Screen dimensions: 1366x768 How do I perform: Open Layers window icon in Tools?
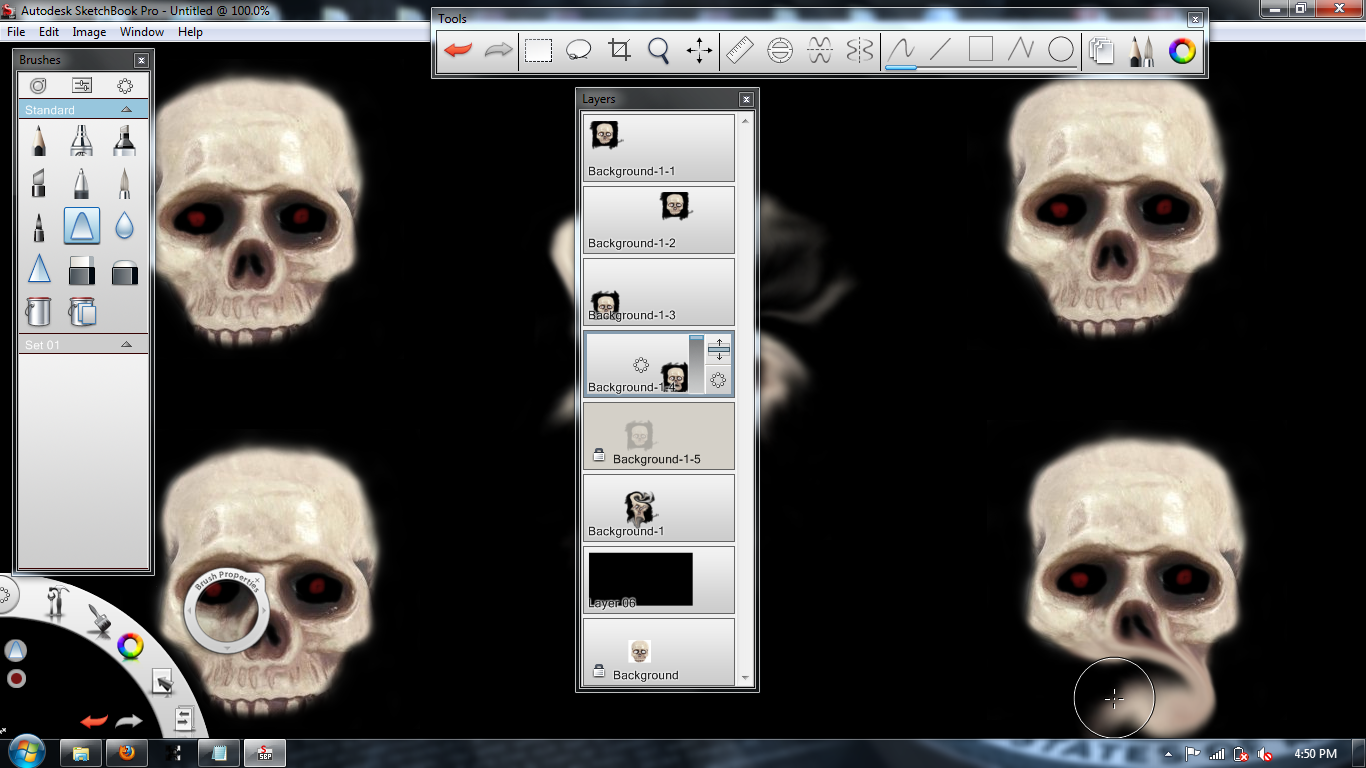(x=1102, y=50)
